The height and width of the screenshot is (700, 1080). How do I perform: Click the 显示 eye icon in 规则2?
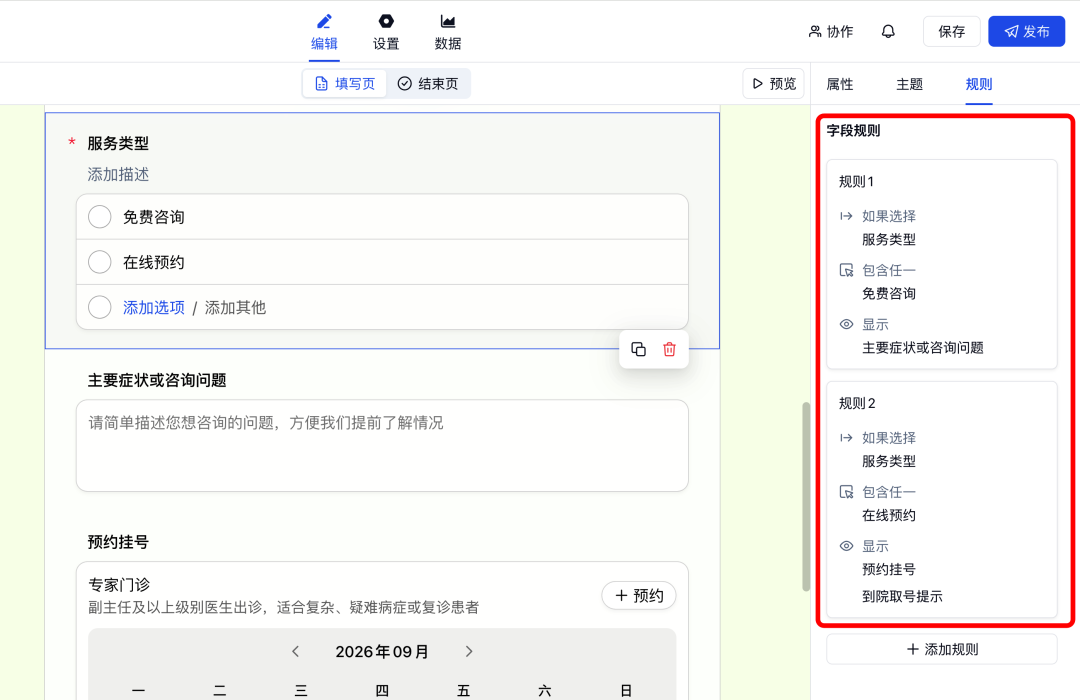[x=847, y=546]
